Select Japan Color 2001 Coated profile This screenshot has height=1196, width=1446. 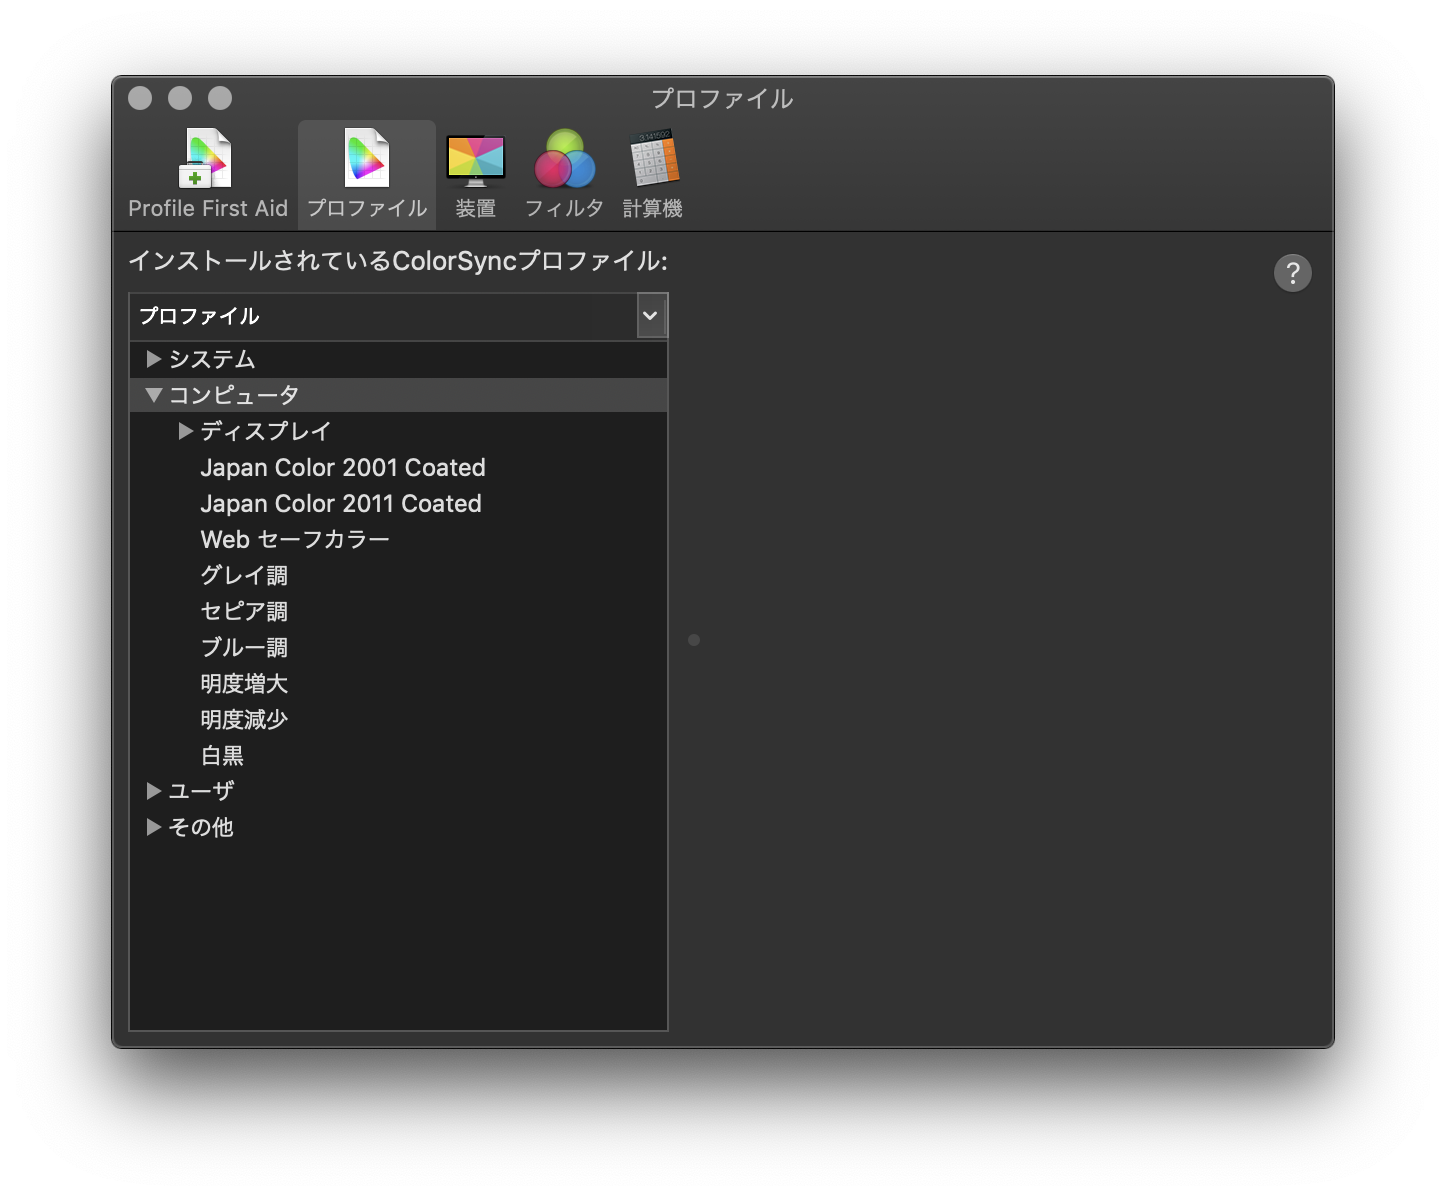(342, 468)
